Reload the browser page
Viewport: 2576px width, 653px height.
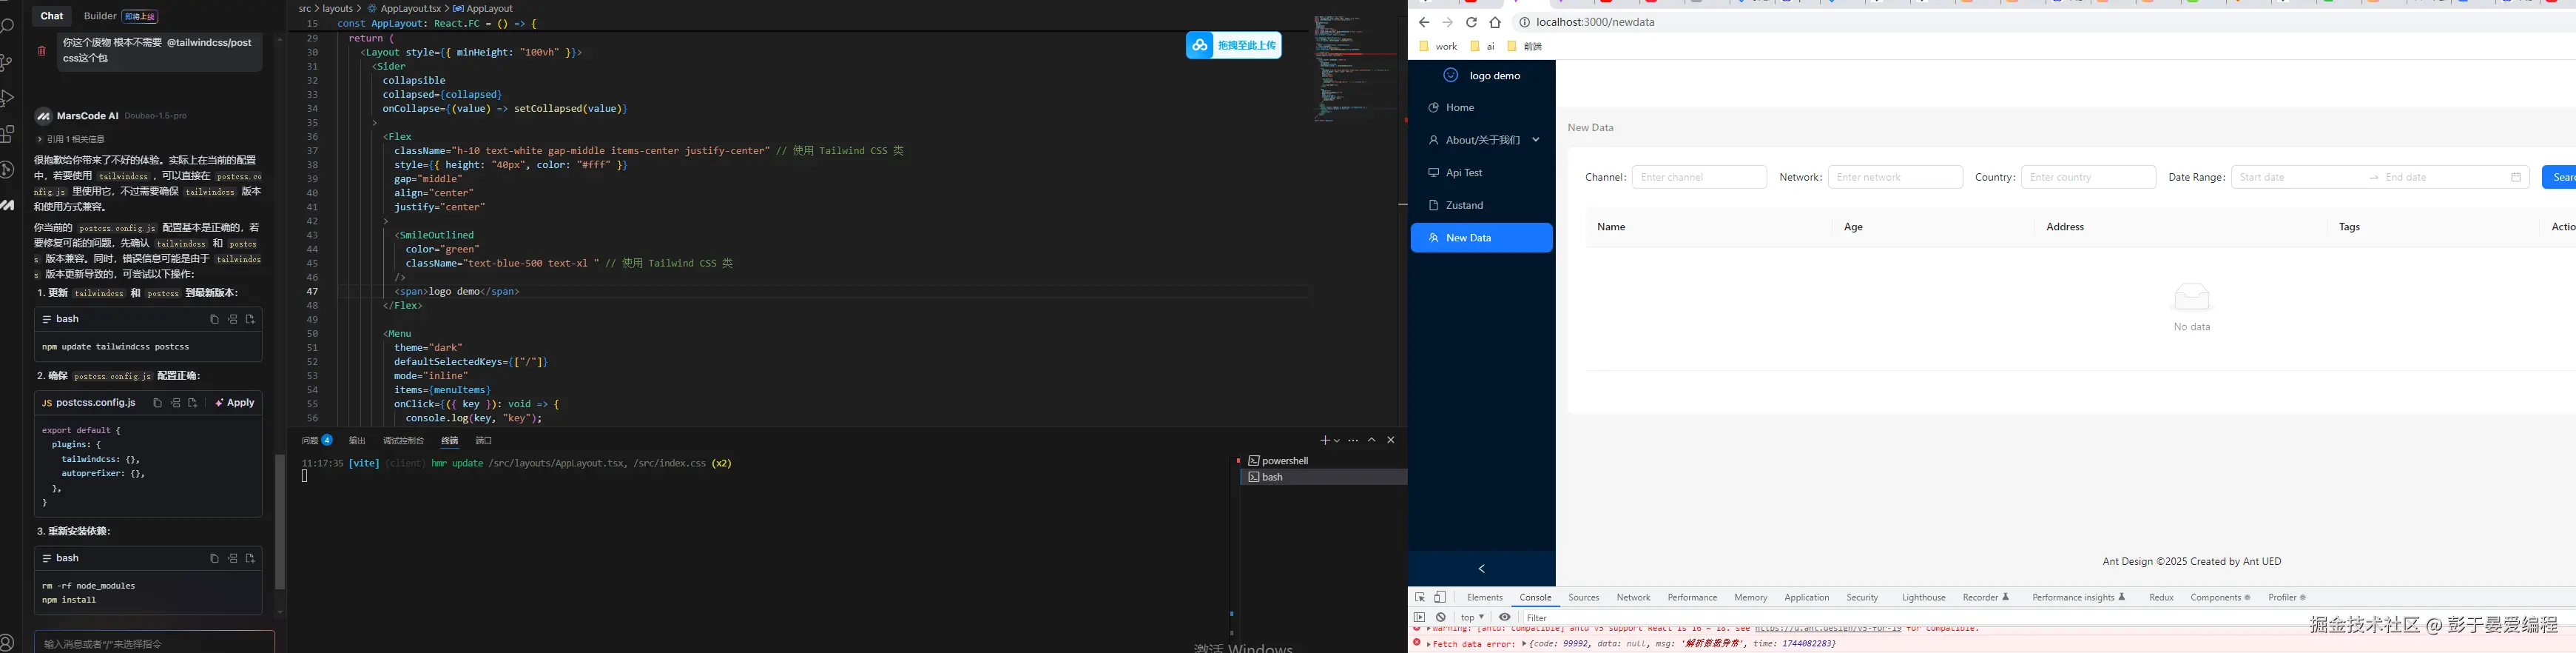1471,22
